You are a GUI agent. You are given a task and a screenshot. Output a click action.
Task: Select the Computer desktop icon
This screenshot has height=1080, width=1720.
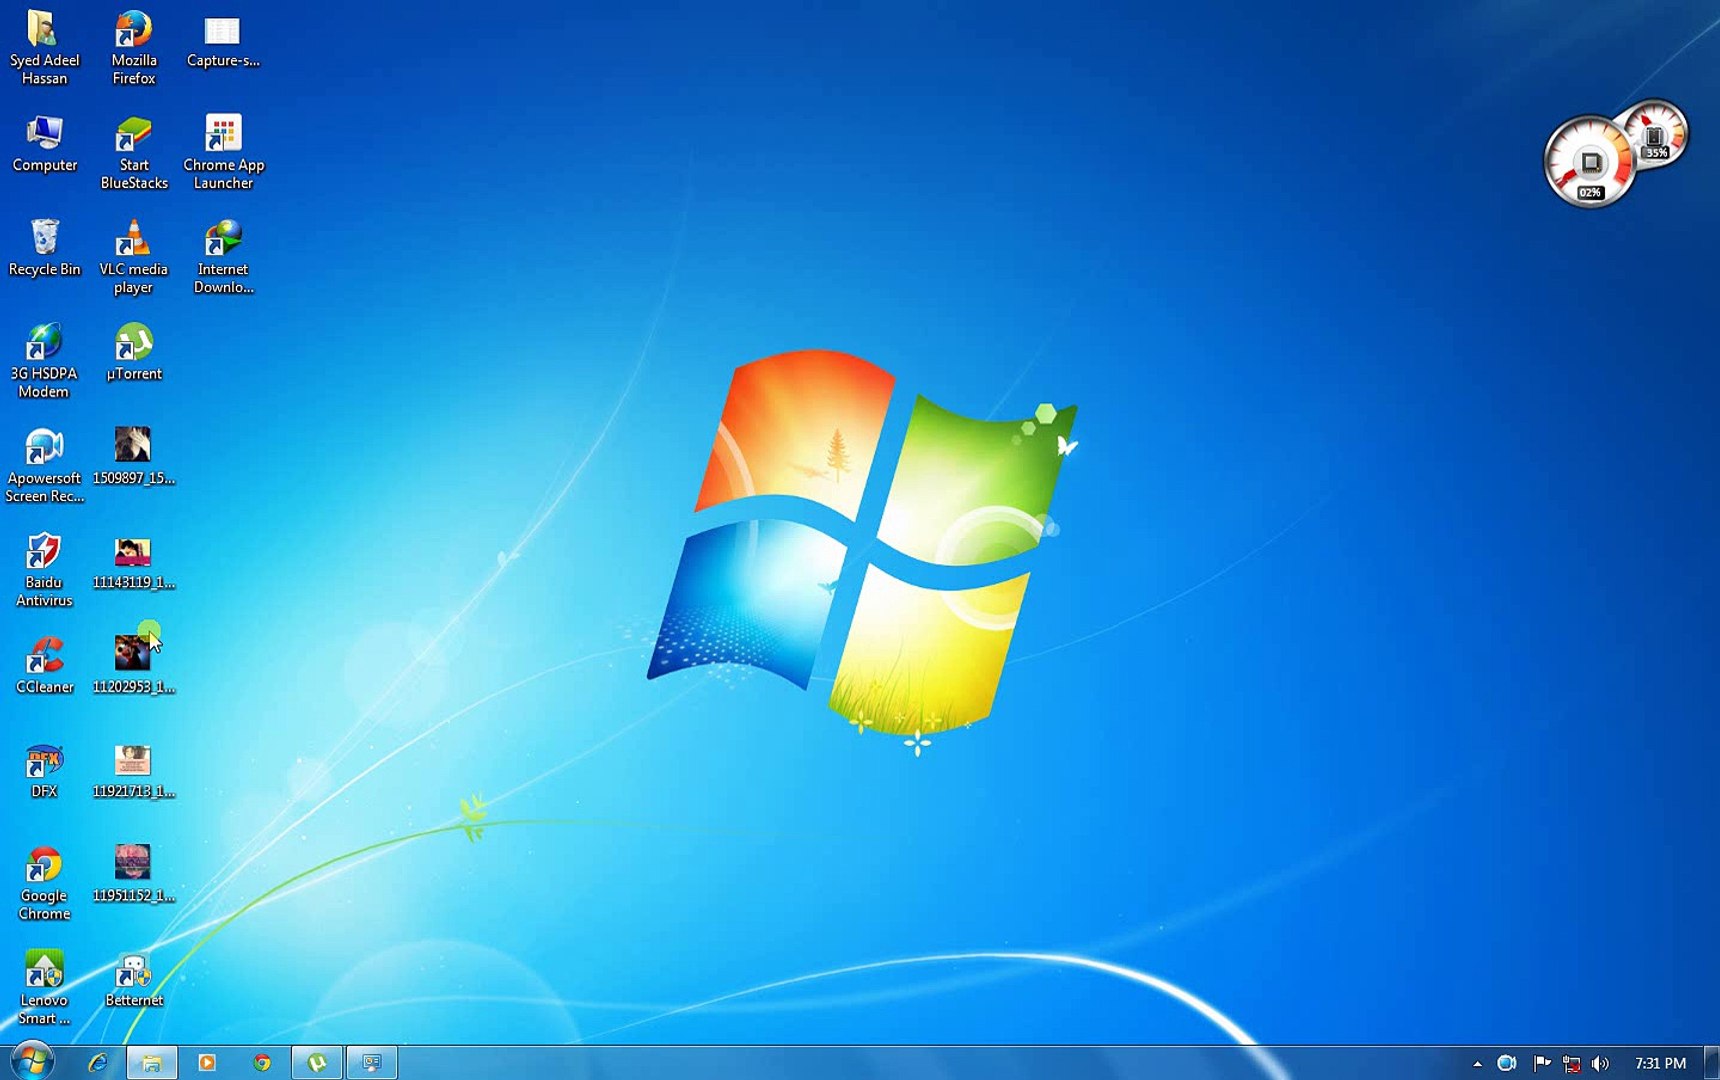click(44, 145)
